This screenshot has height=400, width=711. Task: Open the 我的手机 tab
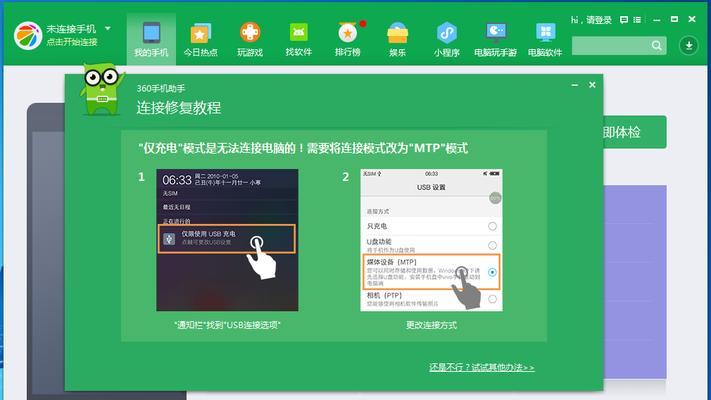click(x=151, y=39)
